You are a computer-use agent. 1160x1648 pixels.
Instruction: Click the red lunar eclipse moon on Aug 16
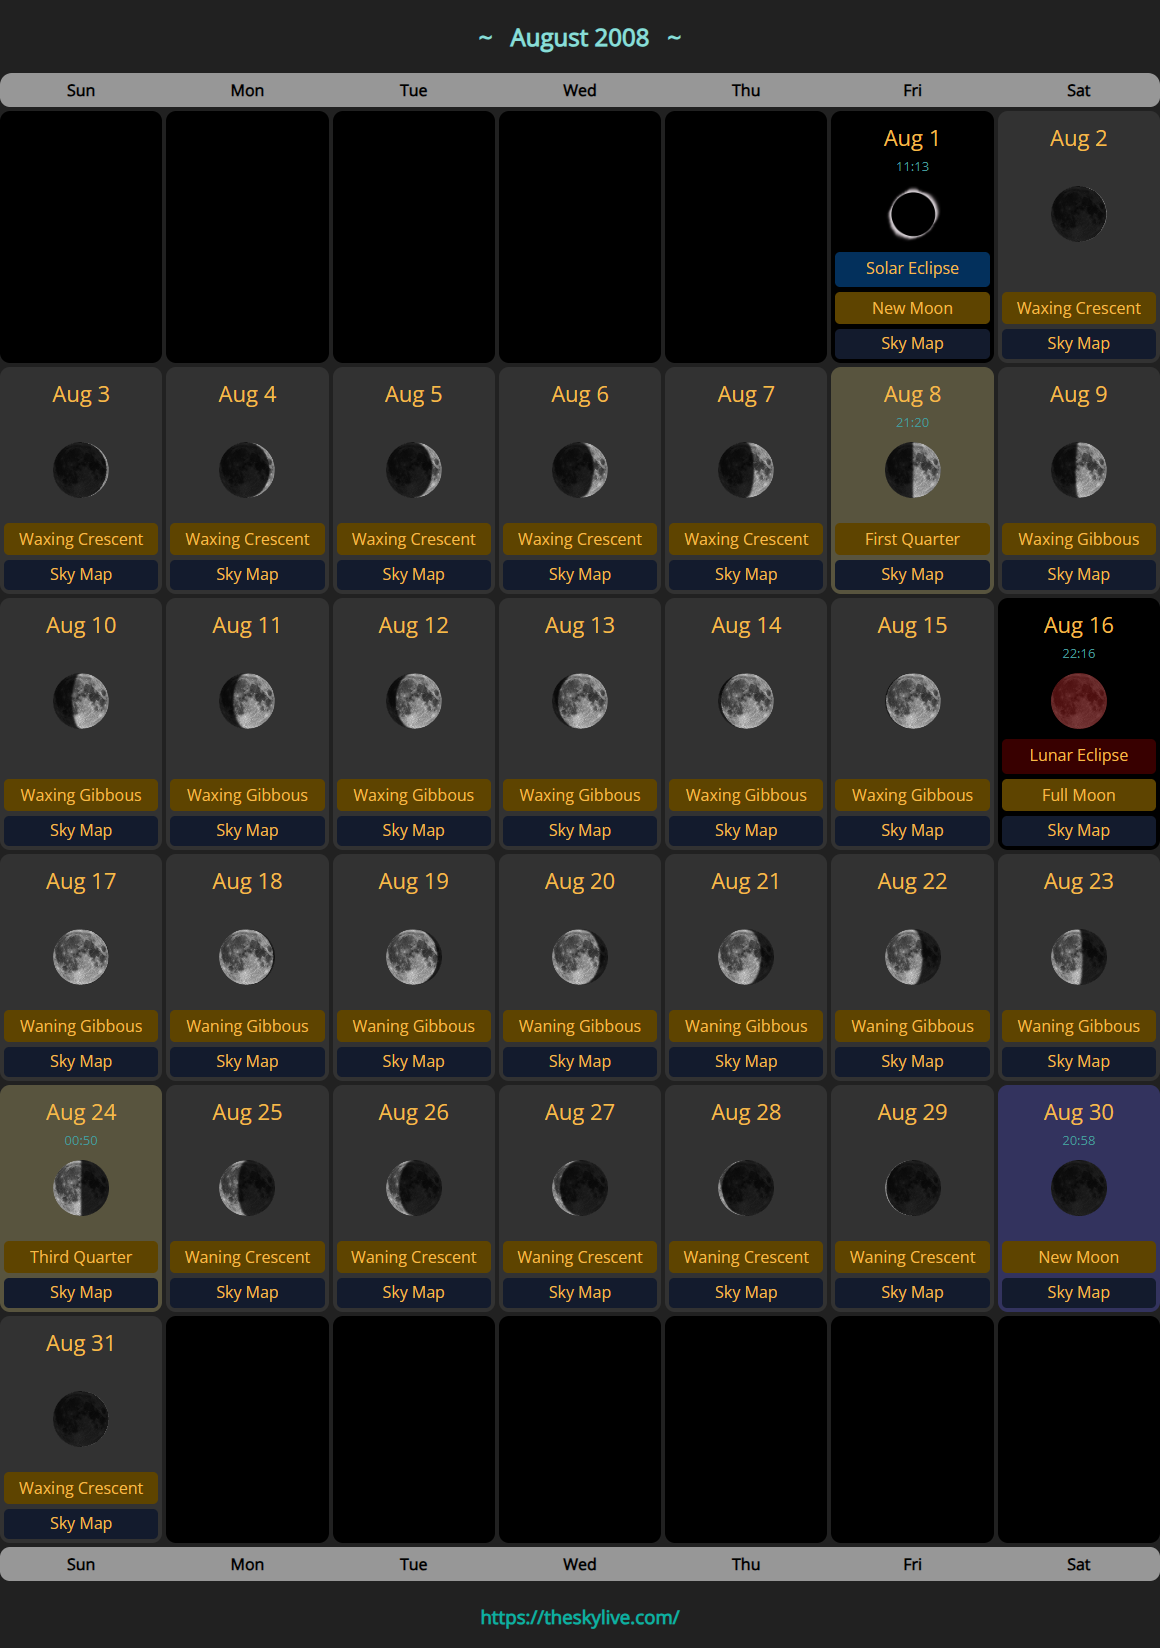tap(1078, 701)
